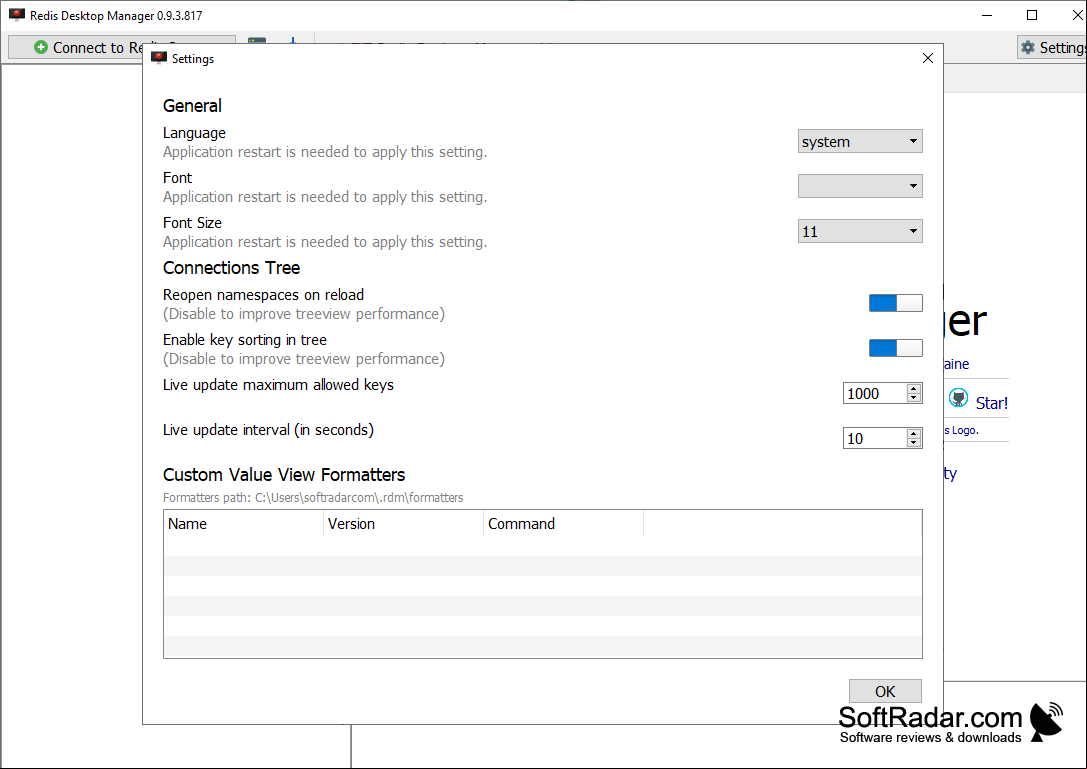Viewport: 1087px width, 769px height.
Task: Click the Command column header
Action: (564, 524)
